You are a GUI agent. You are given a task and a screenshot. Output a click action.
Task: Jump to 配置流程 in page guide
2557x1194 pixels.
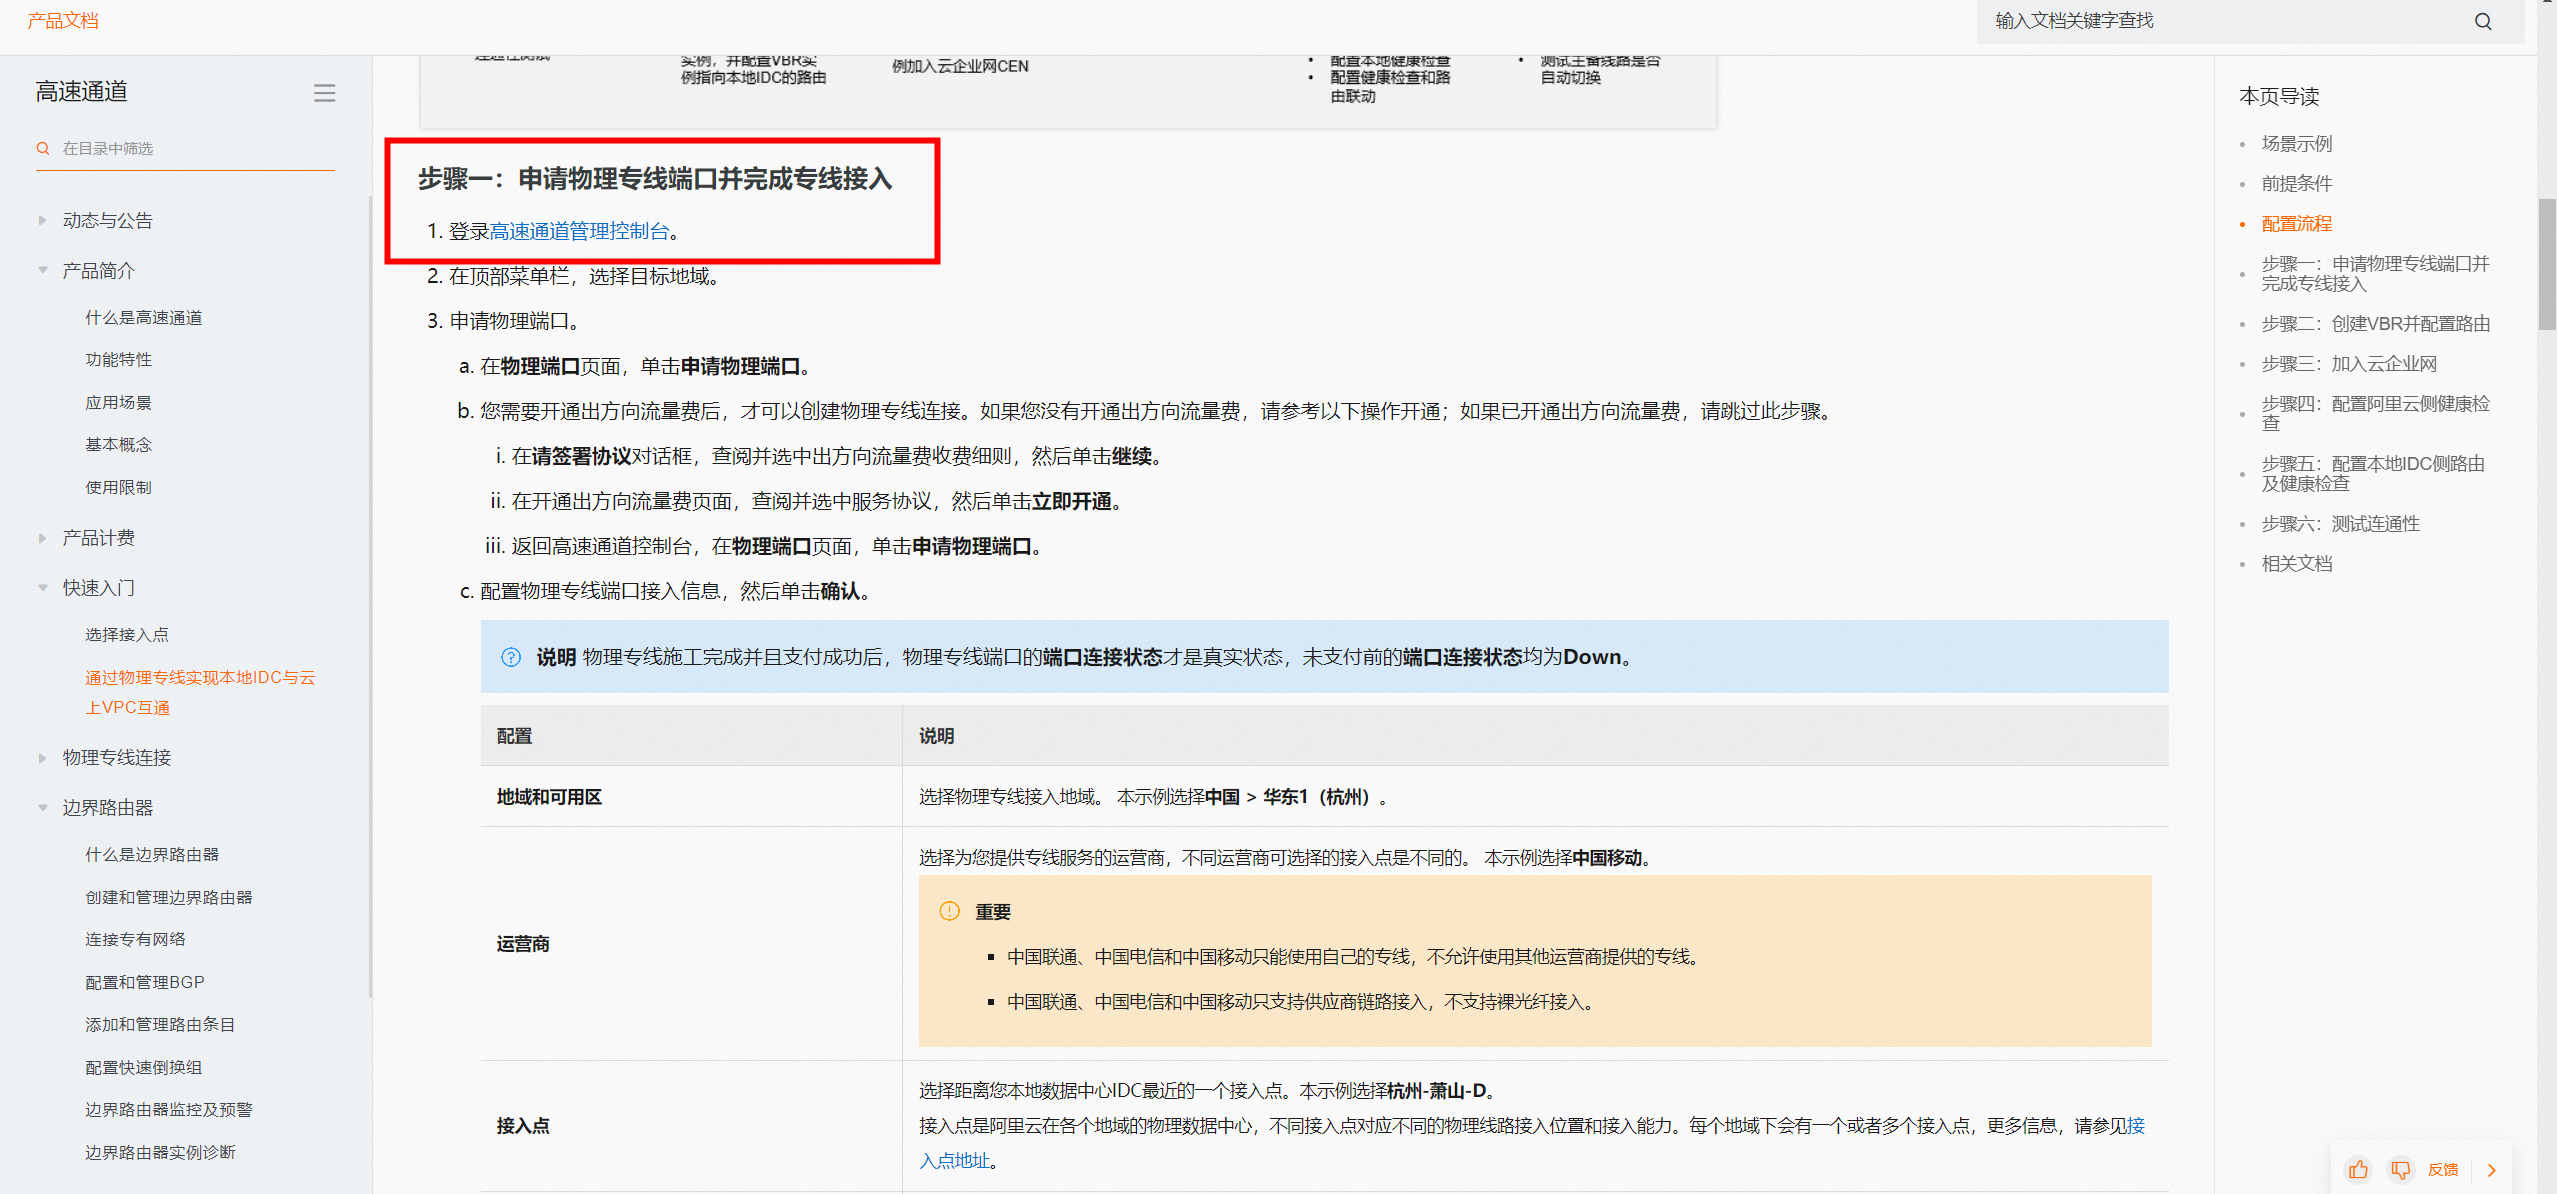click(2297, 224)
